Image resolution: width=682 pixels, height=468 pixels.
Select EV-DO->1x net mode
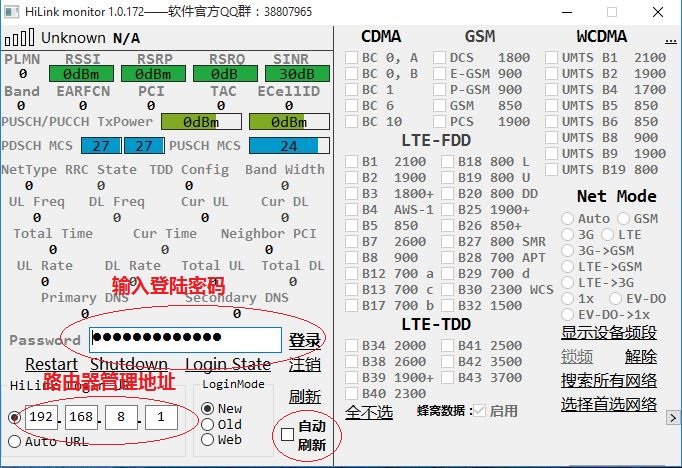567,314
